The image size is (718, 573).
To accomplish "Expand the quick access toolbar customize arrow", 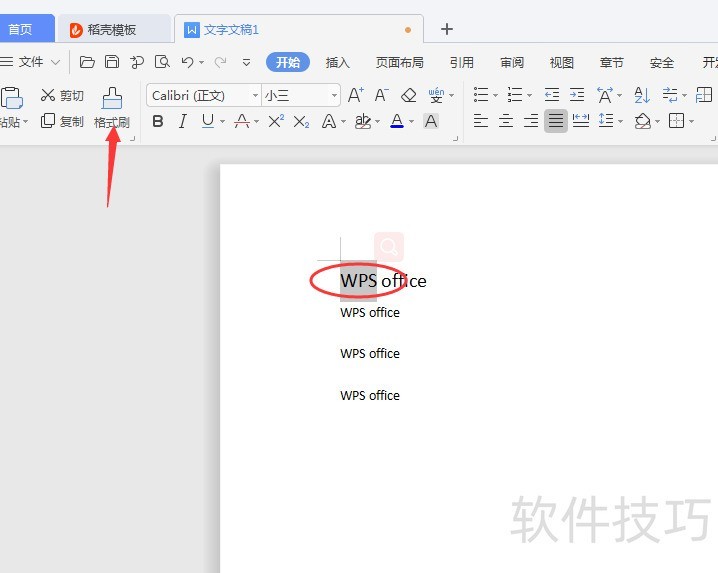I will (246, 62).
